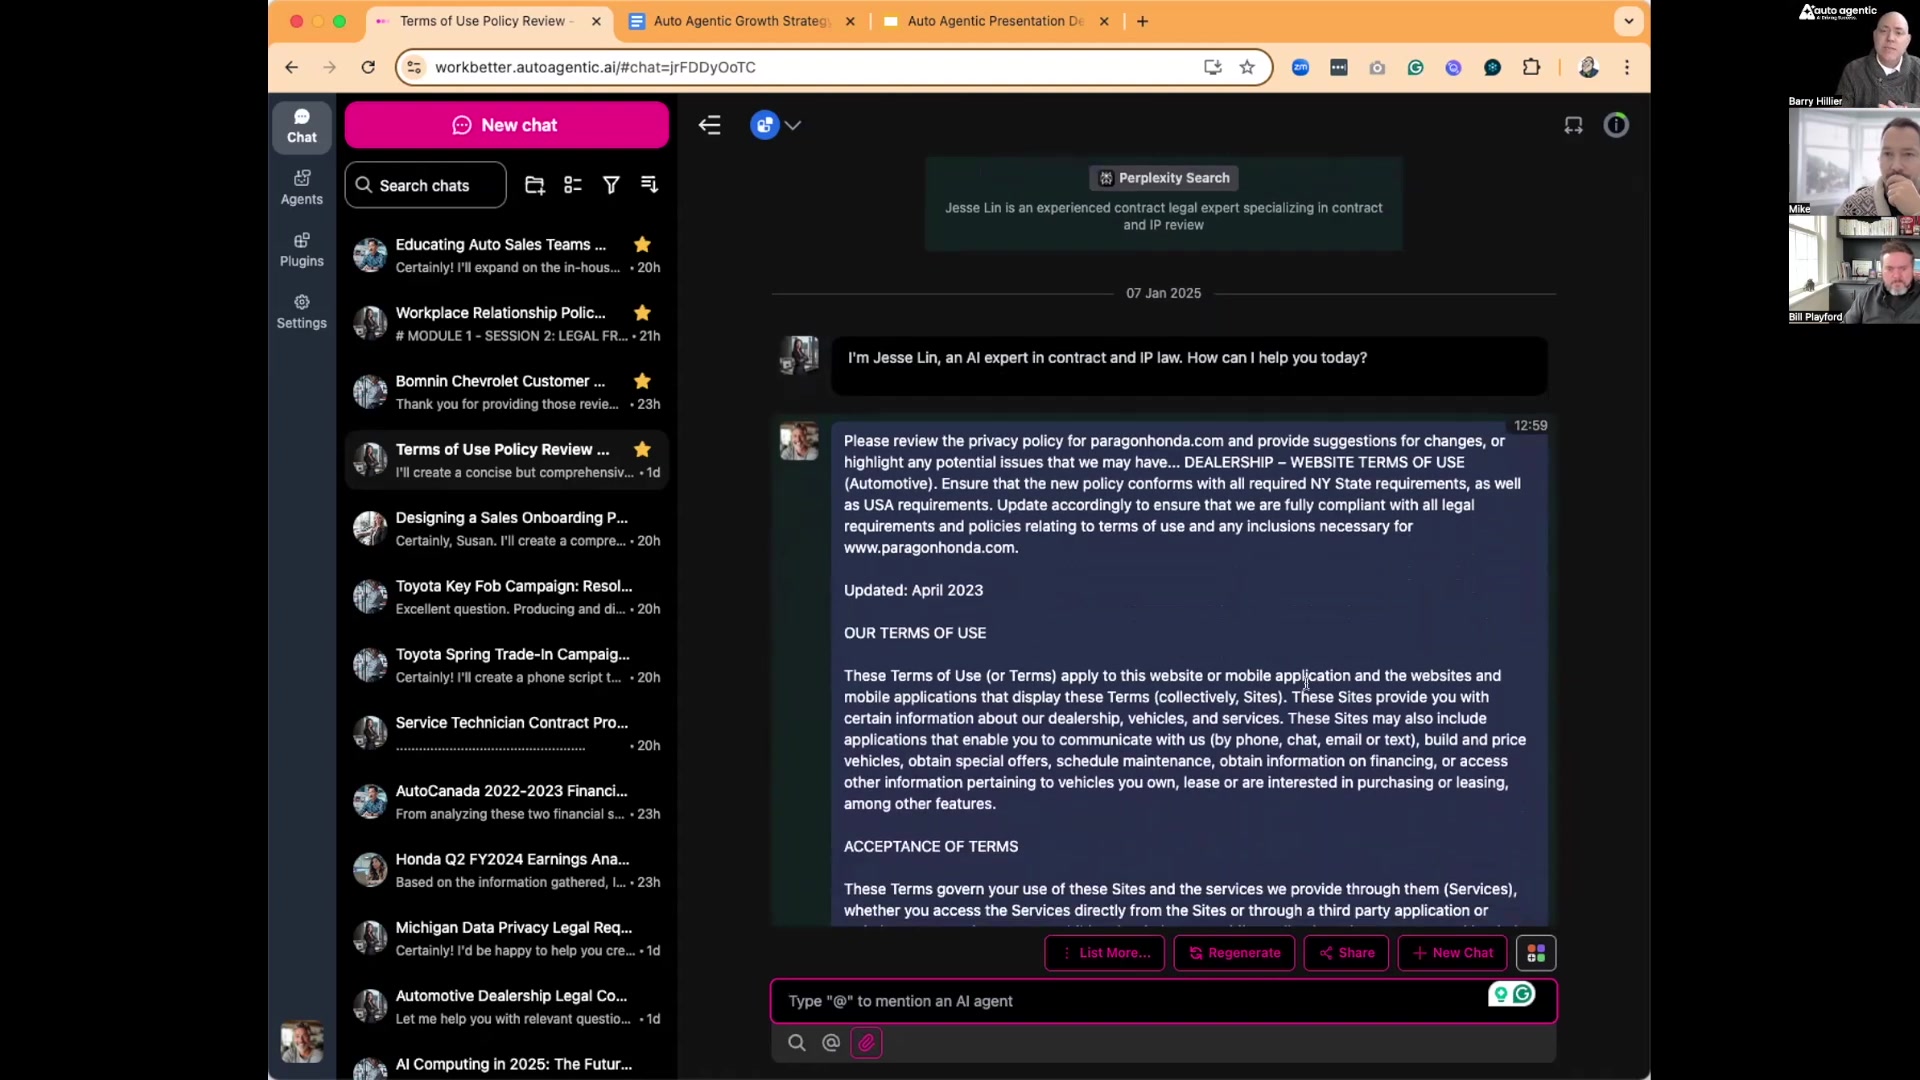Click the attachment paperclip icon

coord(866,1043)
